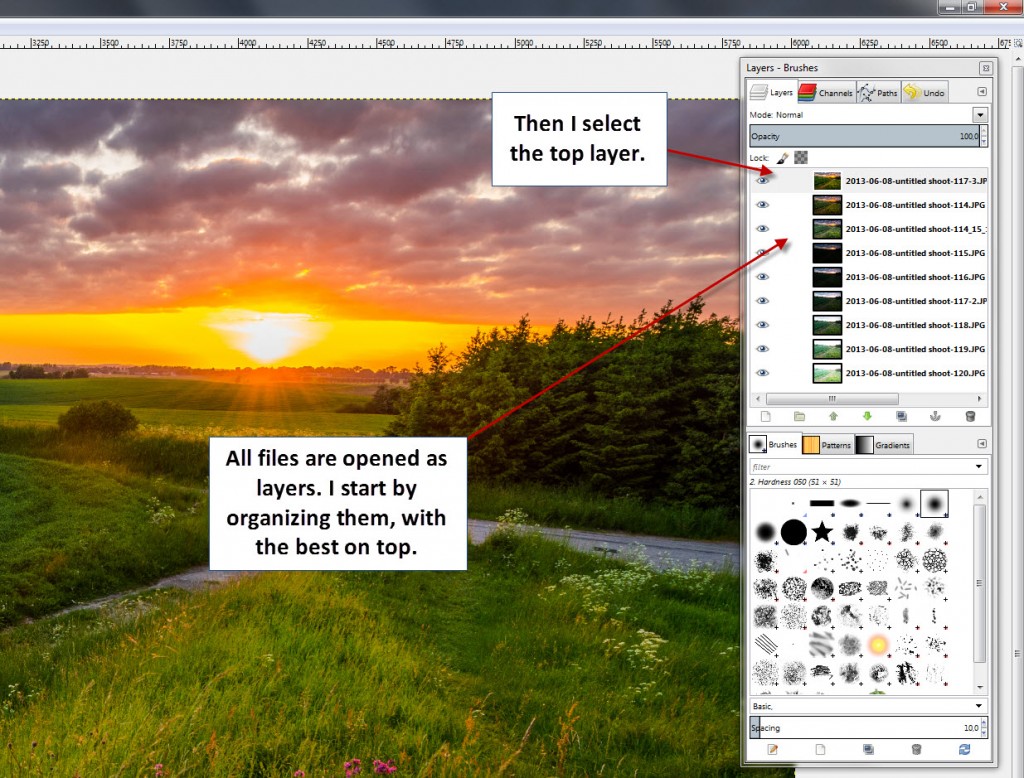Hide the shoot-117-3 top layer
This screenshot has height=778, width=1024.
point(762,181)
